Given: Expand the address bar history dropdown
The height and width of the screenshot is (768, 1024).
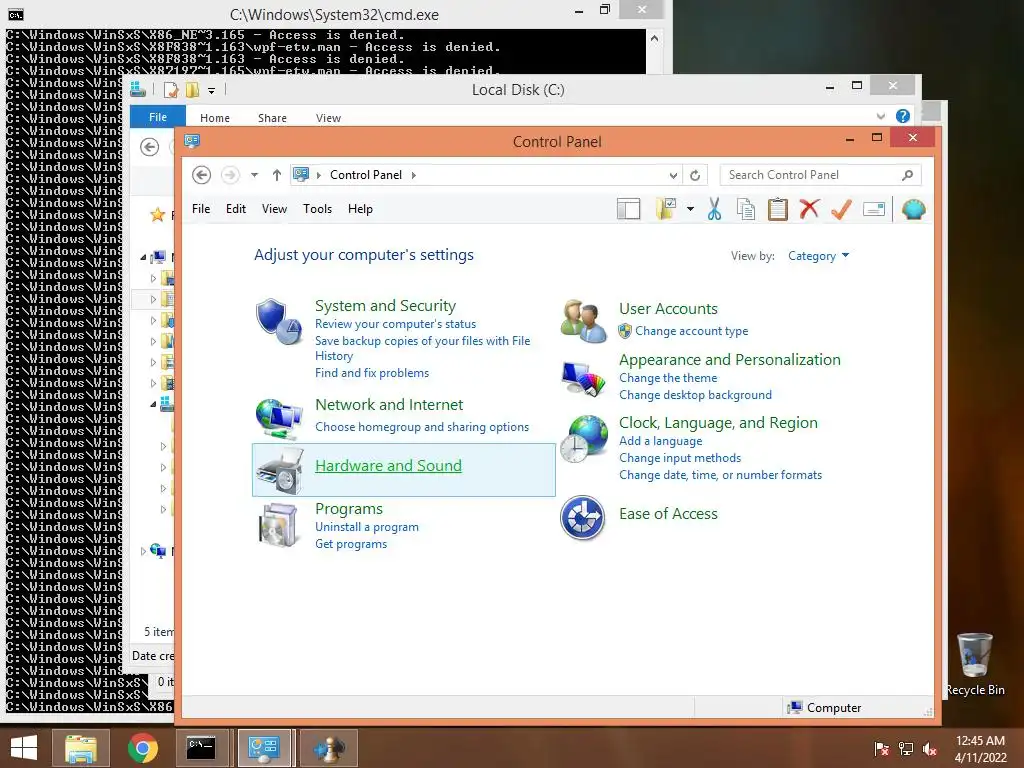Looking at the screenshot, I should point(673,175).
